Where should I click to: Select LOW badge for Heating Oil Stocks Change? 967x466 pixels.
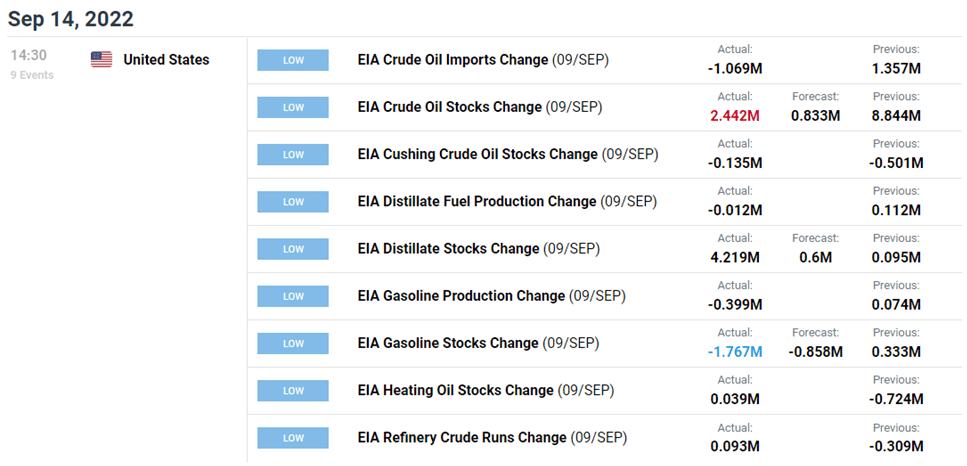(293, 391)
